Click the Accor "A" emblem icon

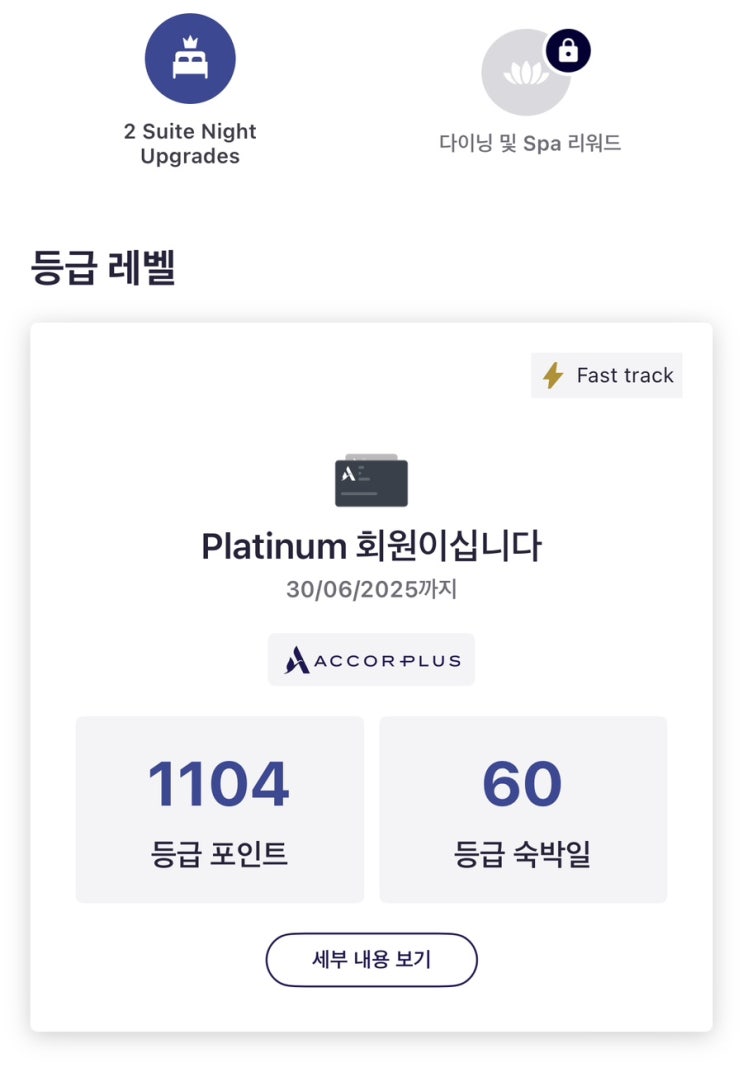[297, 660]
